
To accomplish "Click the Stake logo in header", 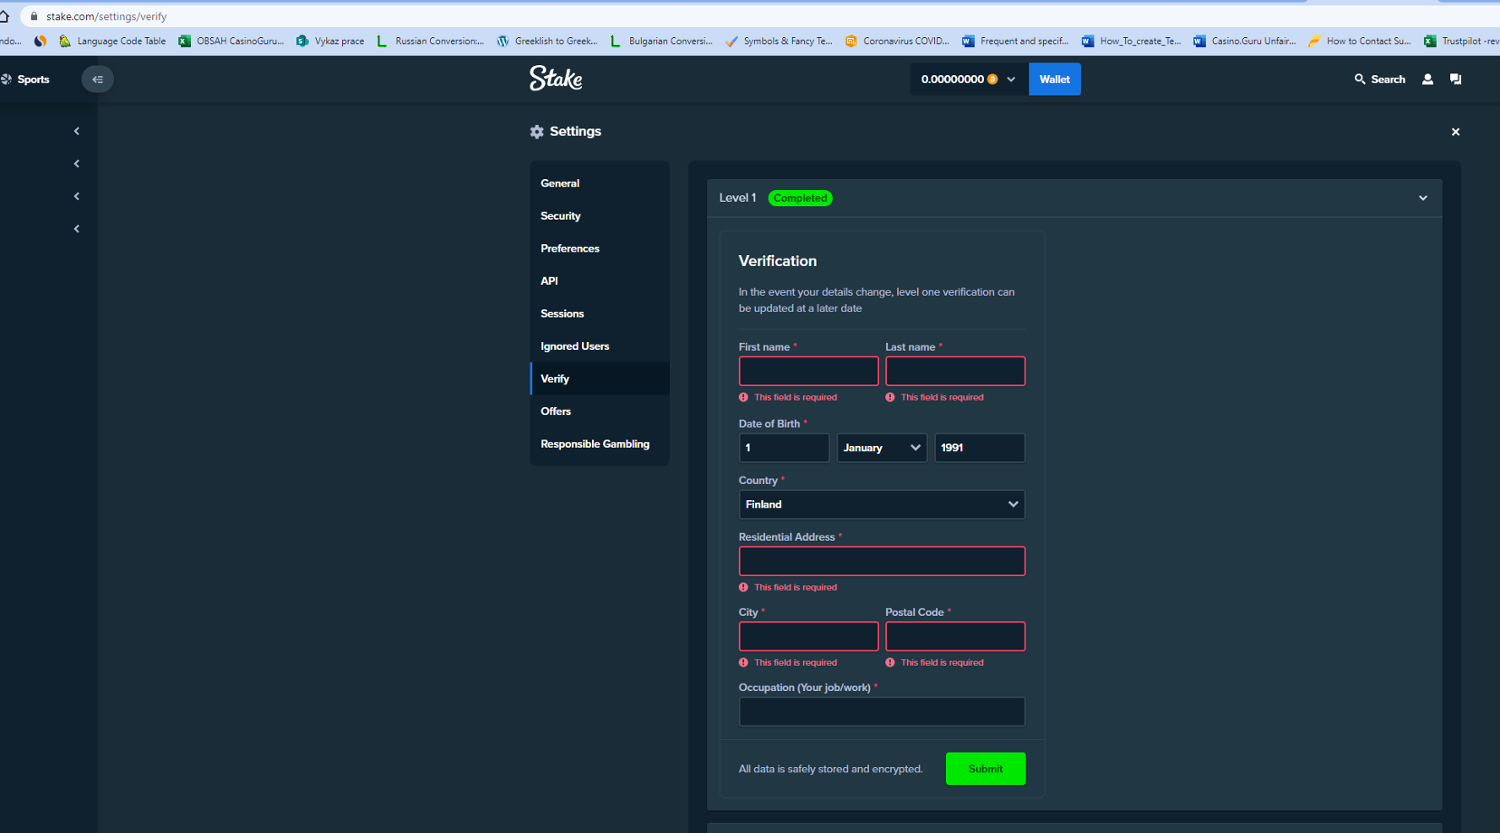I will pos(555,78).
